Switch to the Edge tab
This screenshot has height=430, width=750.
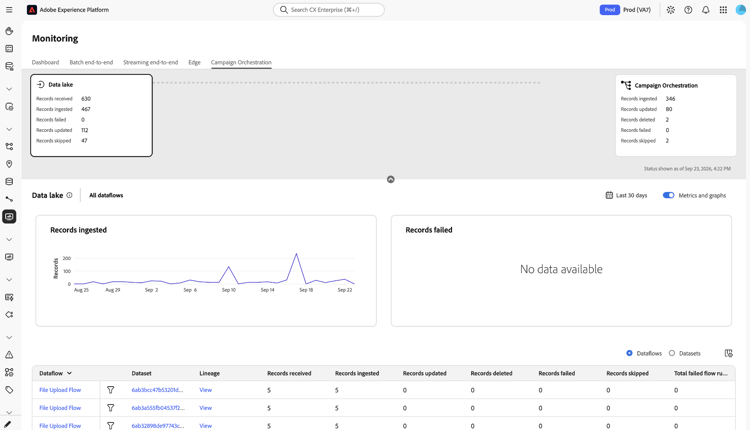[x=194, y=62]
